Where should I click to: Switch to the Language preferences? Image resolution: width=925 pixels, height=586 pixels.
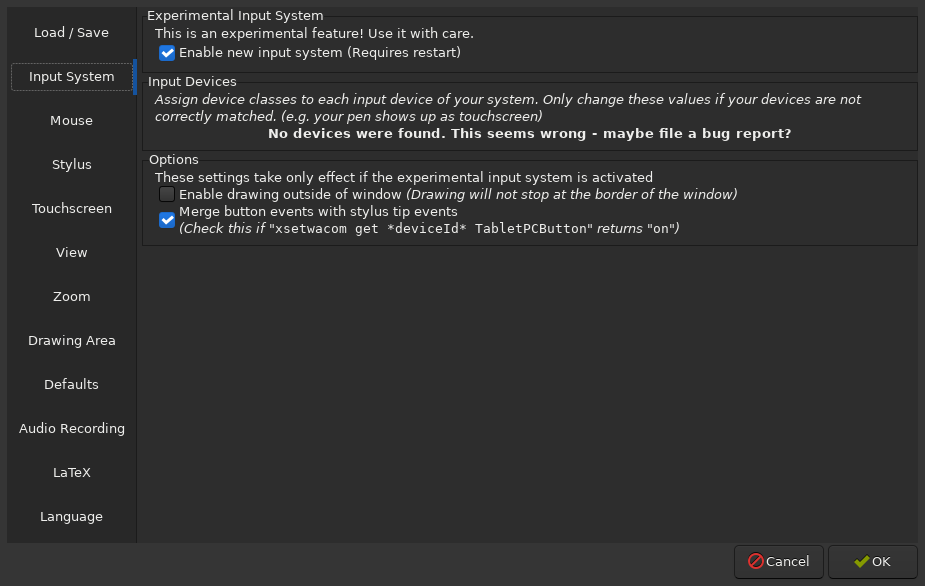(71, 516)
